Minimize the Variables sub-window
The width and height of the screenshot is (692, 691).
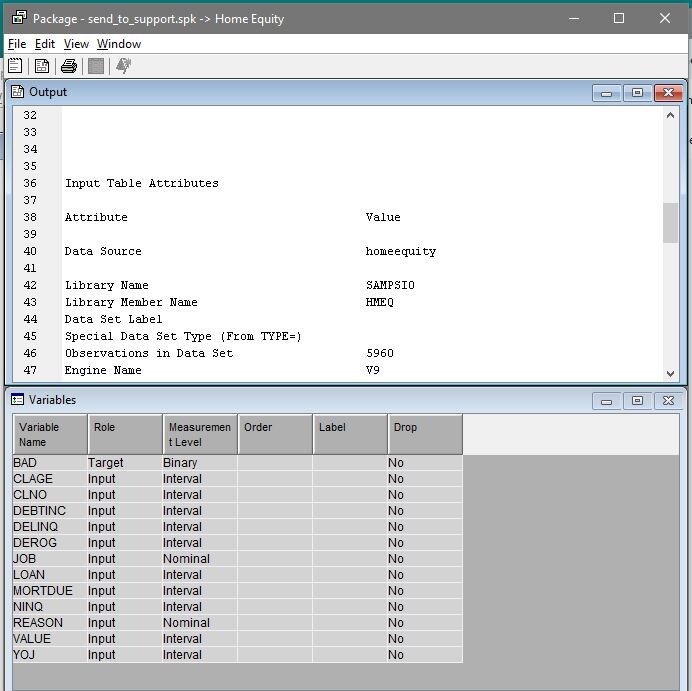tap(607, 401)
